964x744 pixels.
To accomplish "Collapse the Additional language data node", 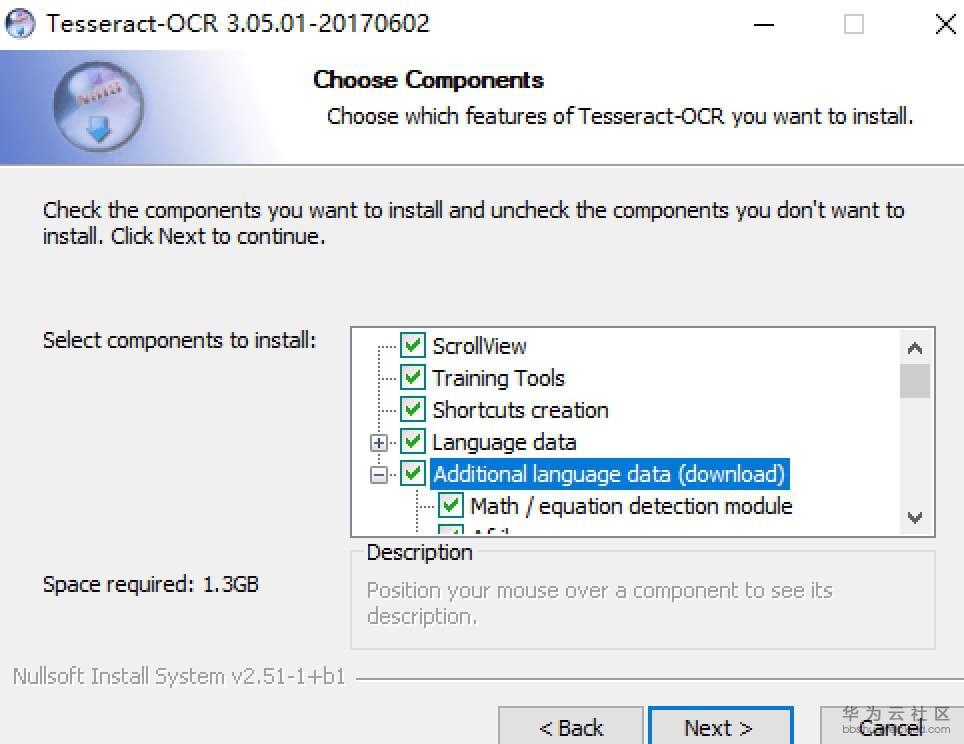I will click(x=379, y=475).
